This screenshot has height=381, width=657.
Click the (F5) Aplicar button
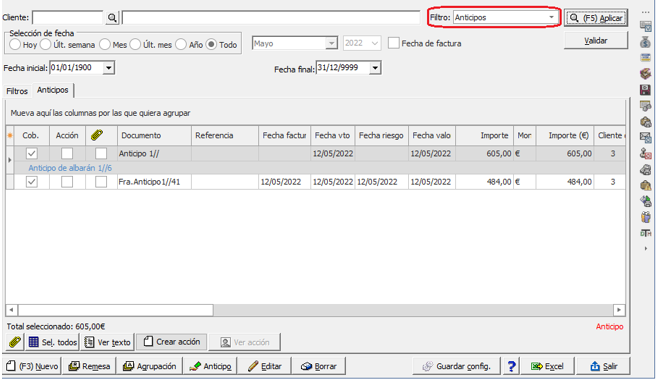pyautogui.click(x=596, y=18)
